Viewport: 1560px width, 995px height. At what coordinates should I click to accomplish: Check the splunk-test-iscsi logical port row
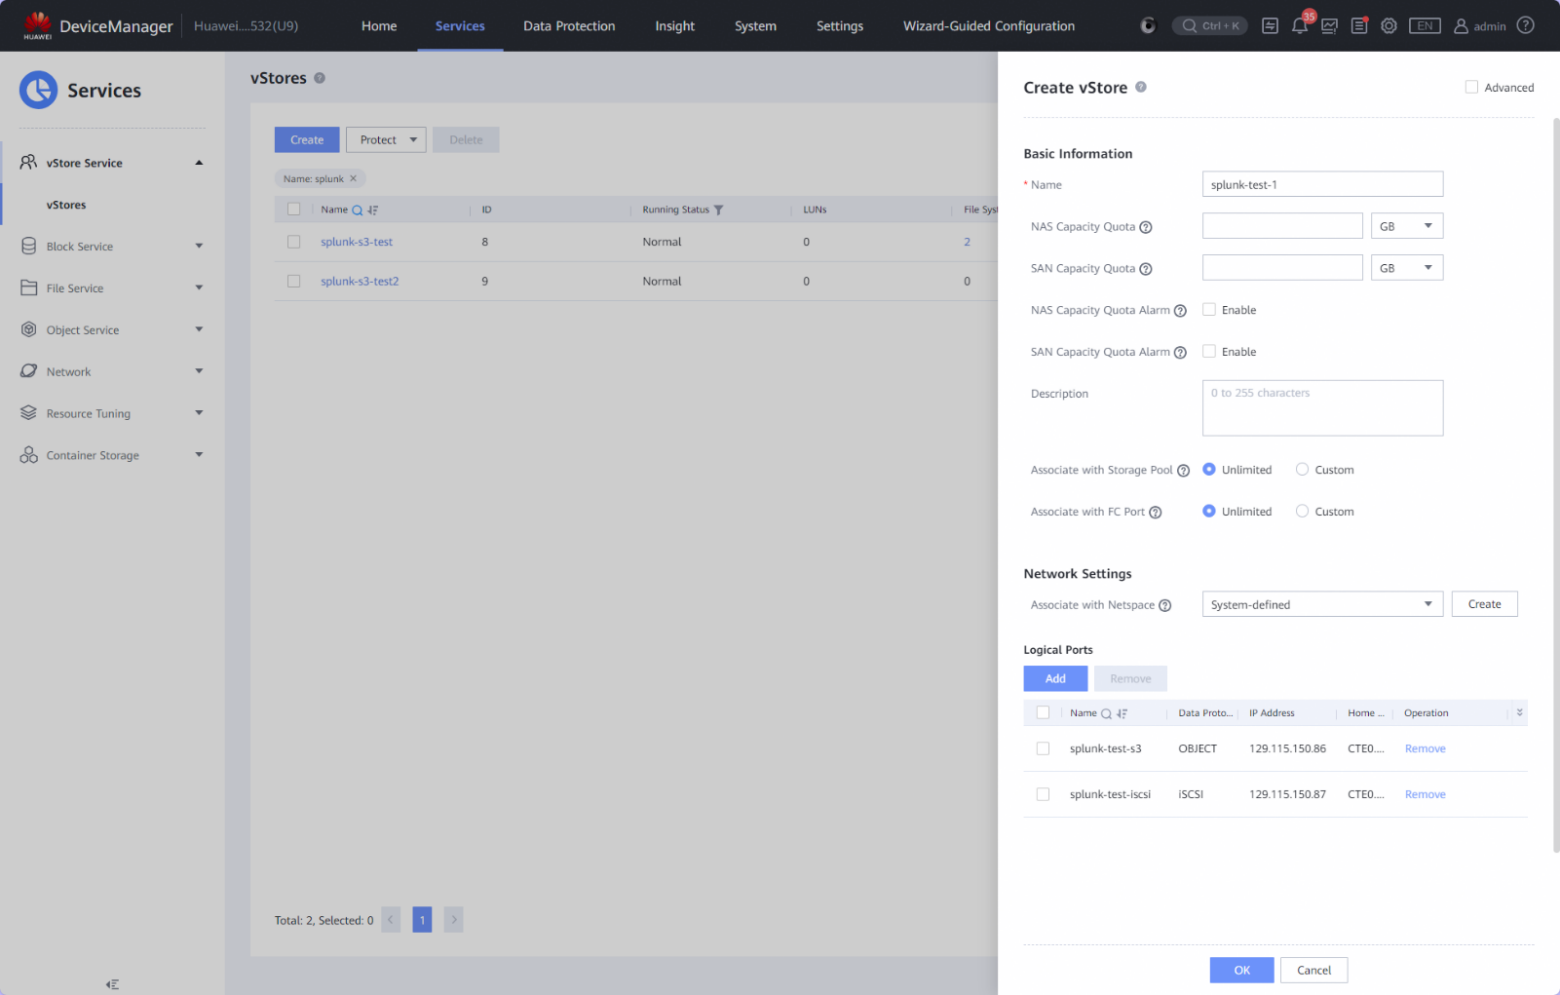(1043, 795)
